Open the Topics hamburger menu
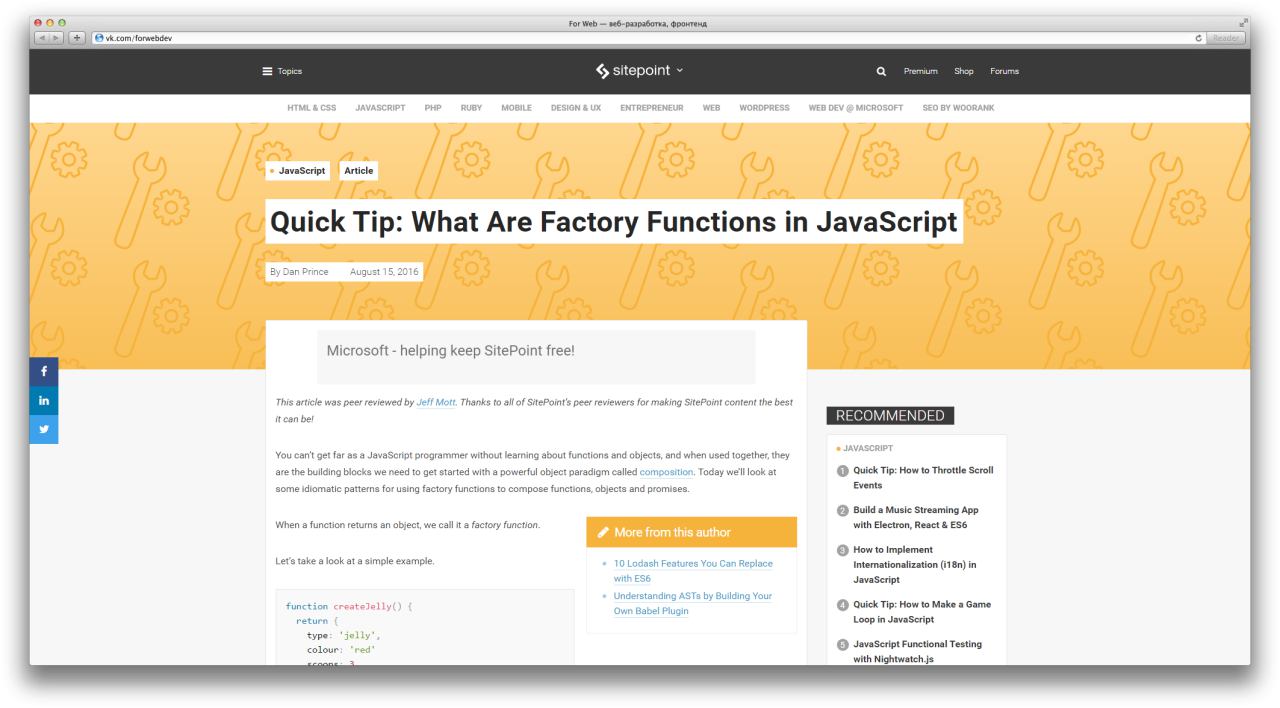The width and height of the screenshot is (1280, 708). click(282, 71)
